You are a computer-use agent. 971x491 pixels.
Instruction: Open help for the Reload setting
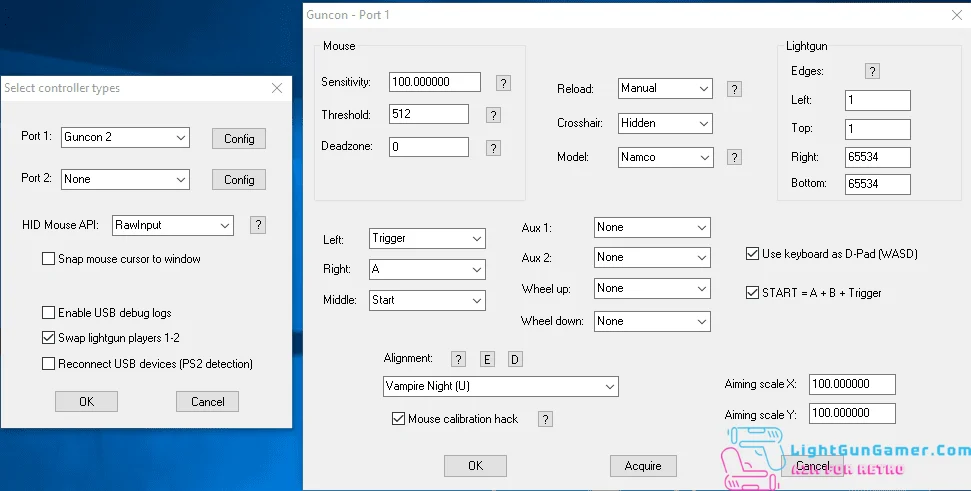[x=734, y=89]
